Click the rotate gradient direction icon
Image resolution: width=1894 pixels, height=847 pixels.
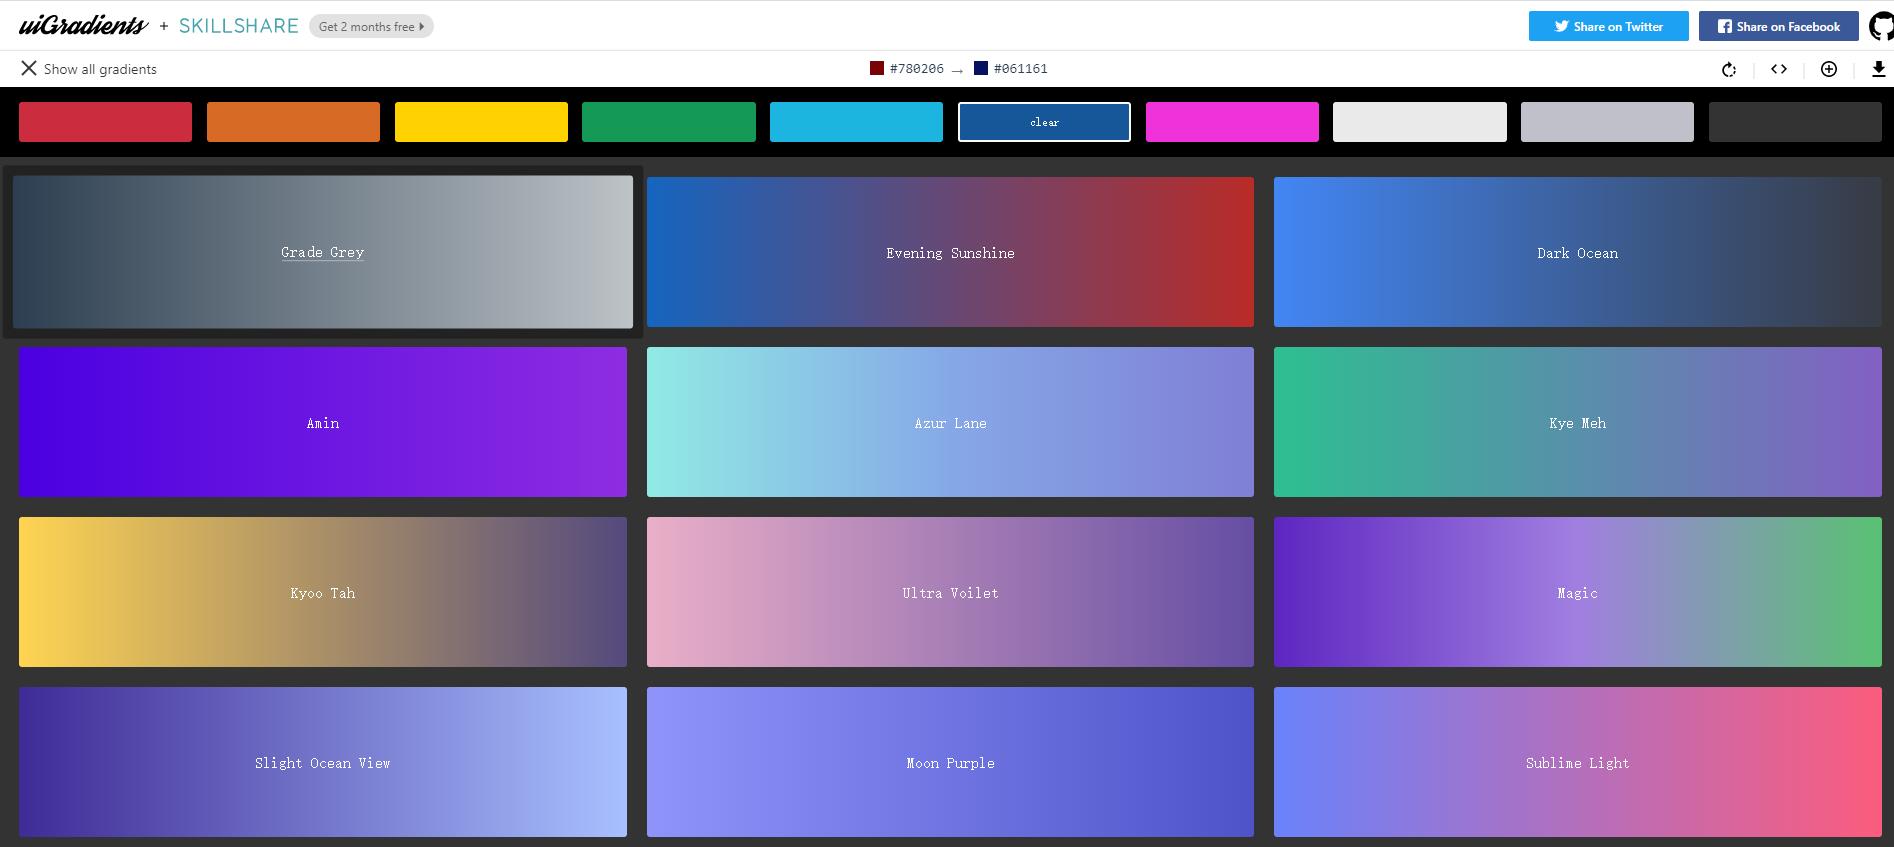[x=1729, y=69]
